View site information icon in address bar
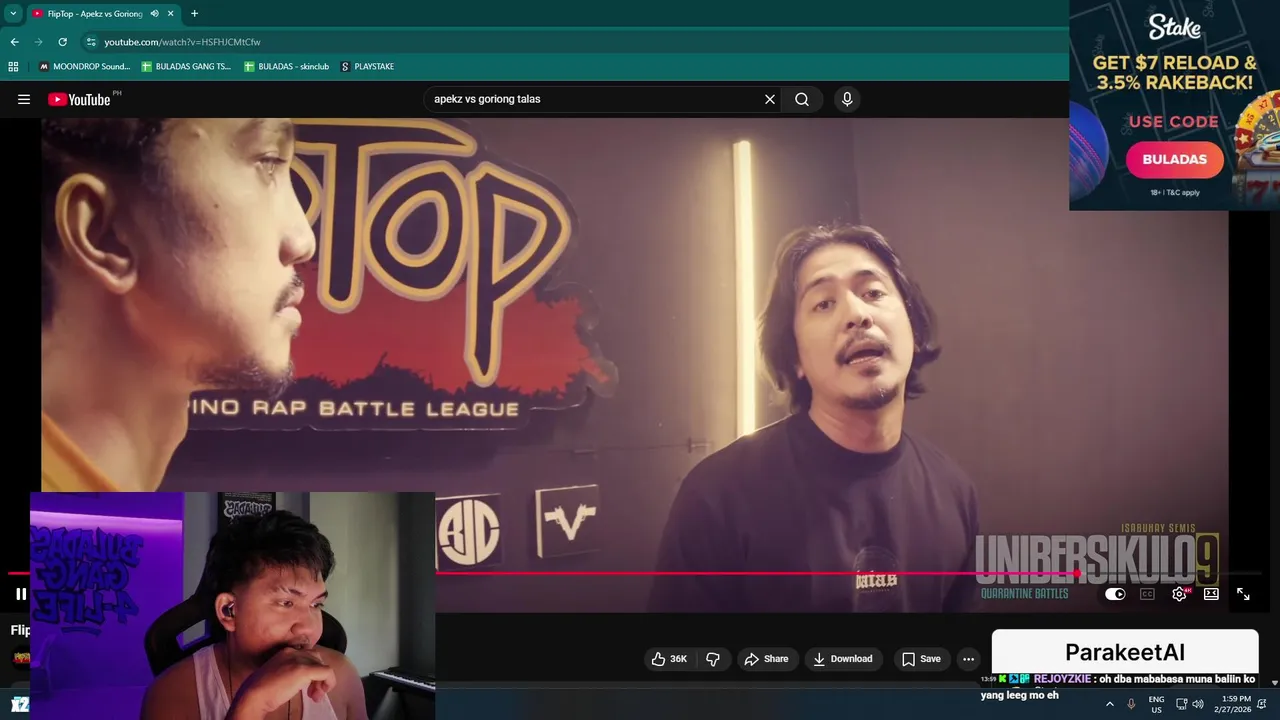The image size is (1280, 720). tap(91, 42)
